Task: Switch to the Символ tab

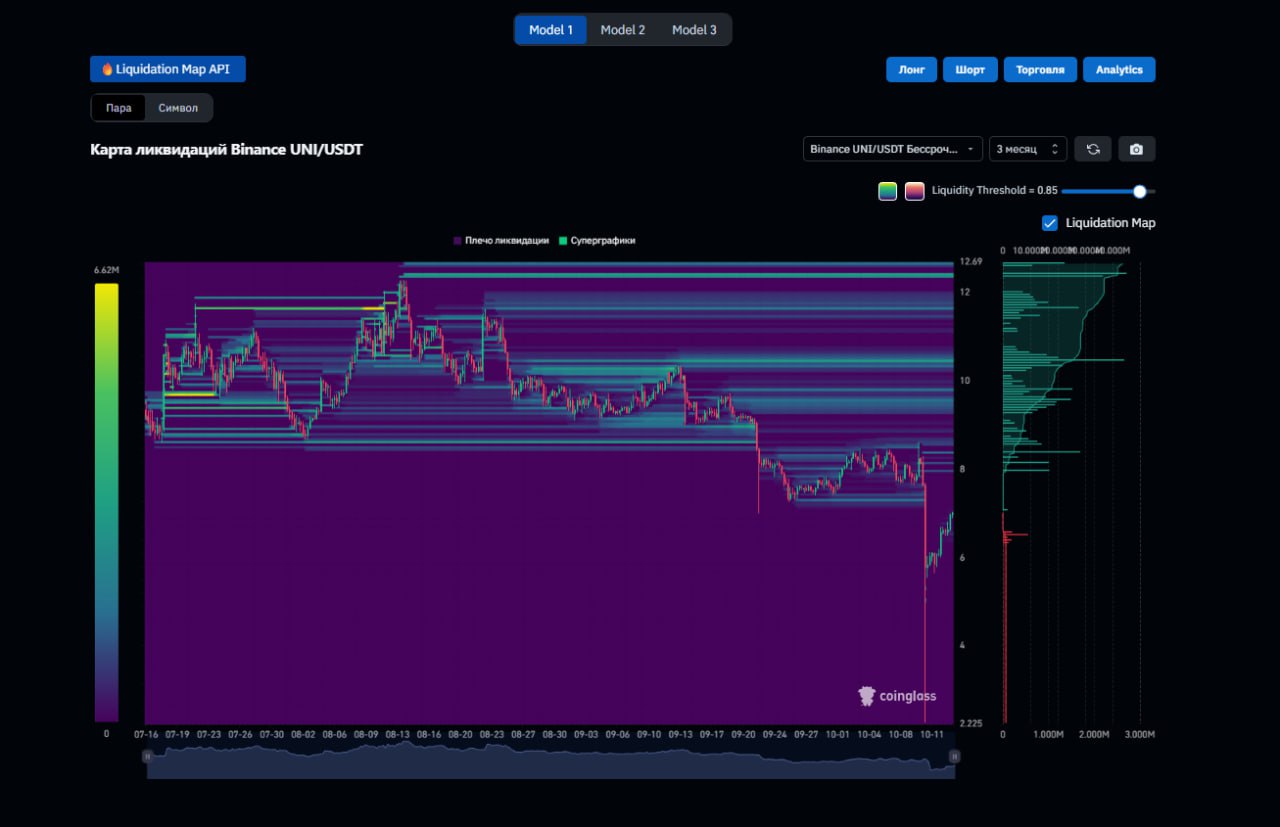Action: click(178, 108)
